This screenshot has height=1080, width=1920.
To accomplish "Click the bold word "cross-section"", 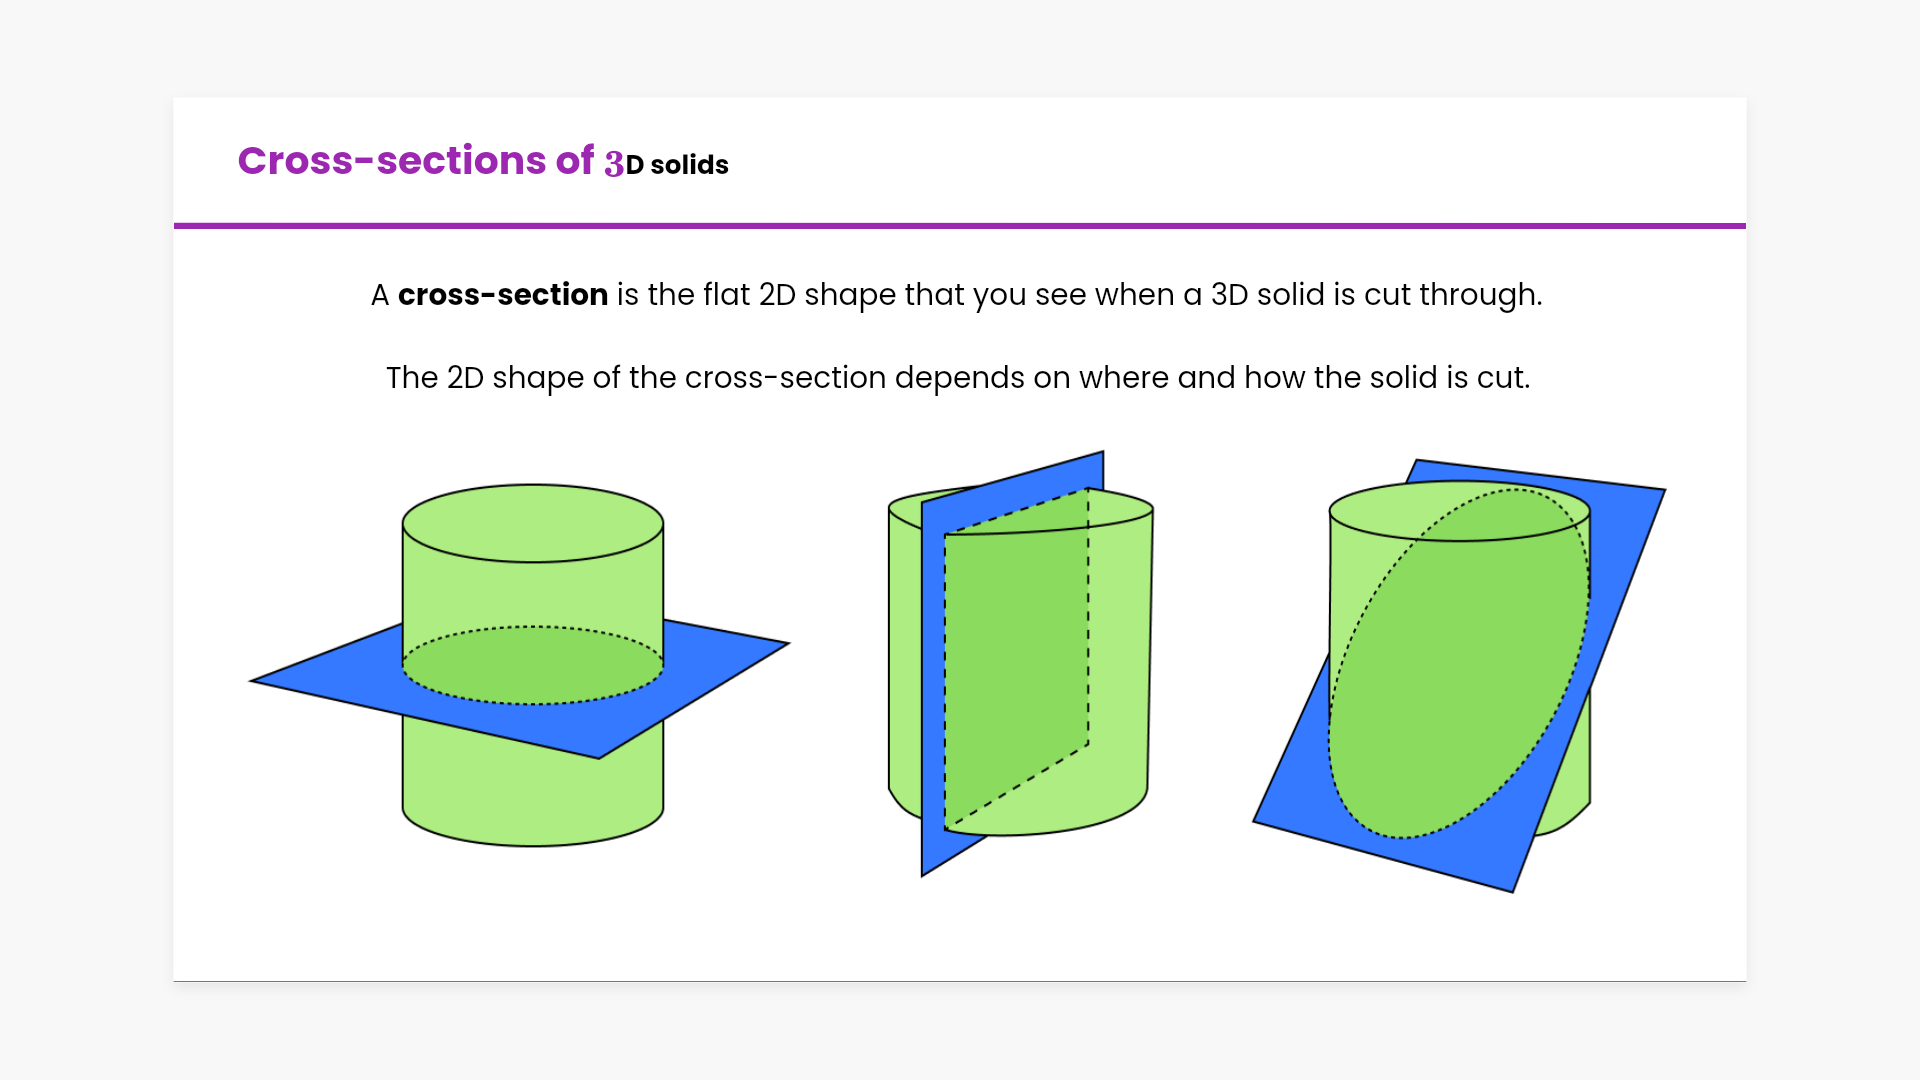I will 502,295.
